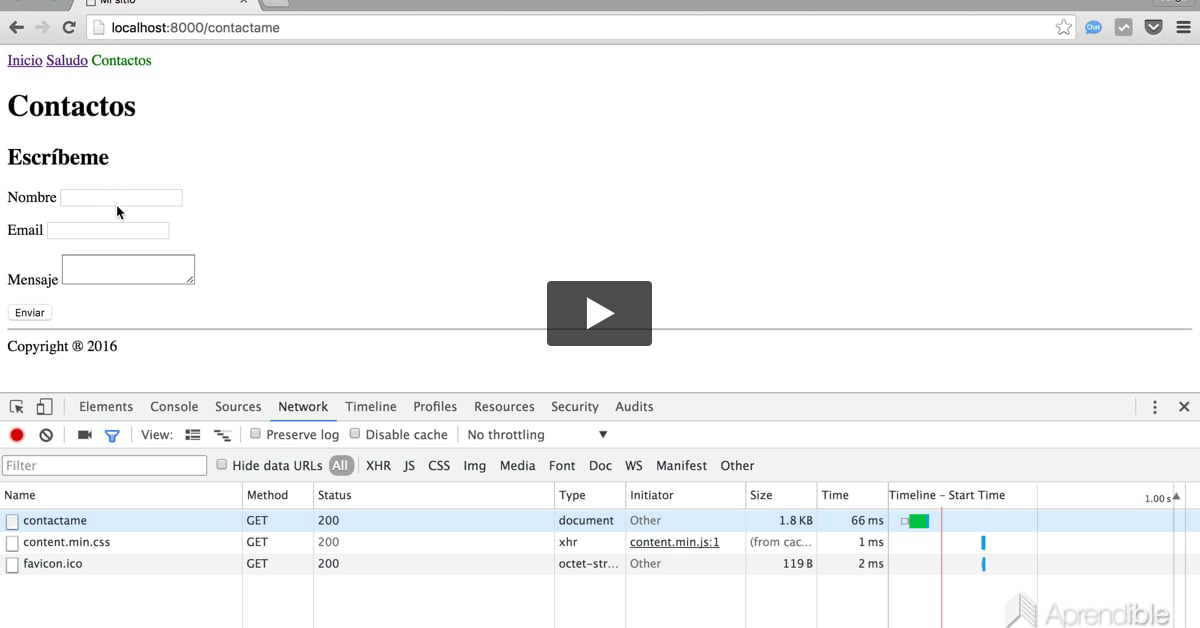Focus the Nombre input field

pyautogui.click(x=121, y=198)
